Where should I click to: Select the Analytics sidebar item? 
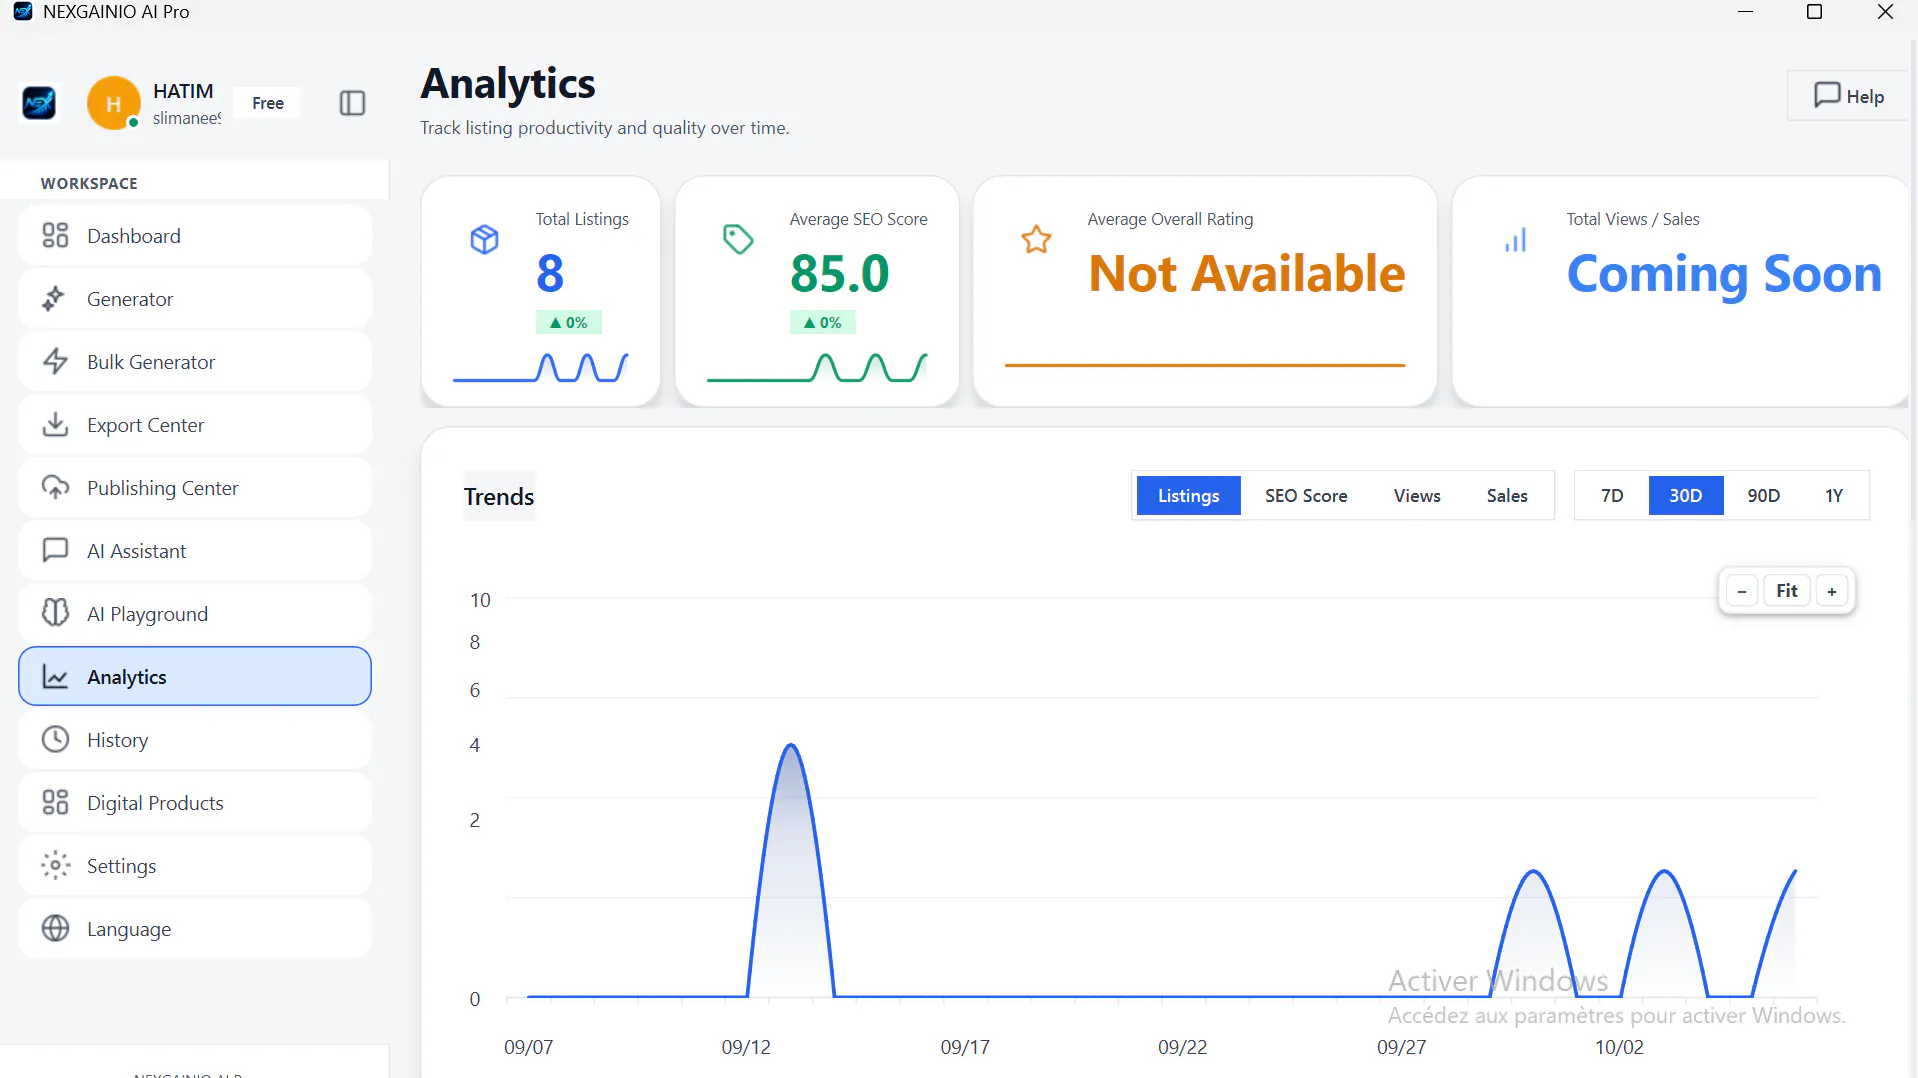click(195, 677)
